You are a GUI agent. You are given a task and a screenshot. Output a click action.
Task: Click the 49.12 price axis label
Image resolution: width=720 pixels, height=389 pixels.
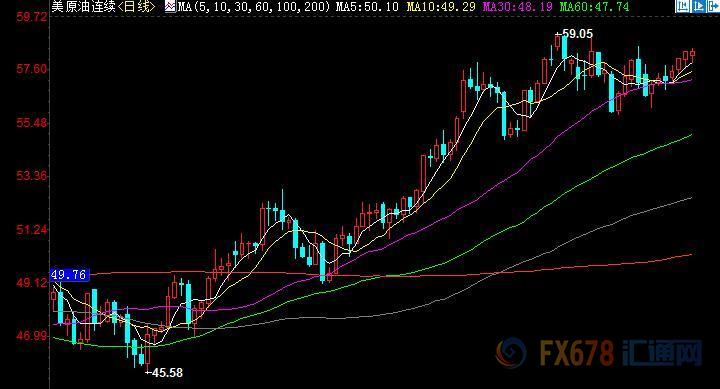32,282
